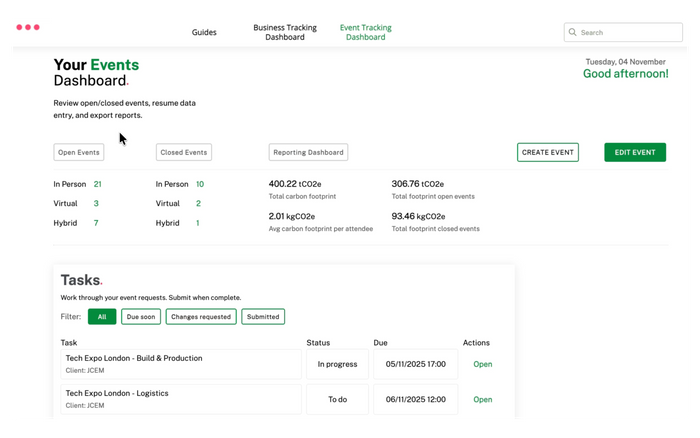Open the 10 In Person closed events count
This screenshot has width=700, height=438.
click(200, 184)
